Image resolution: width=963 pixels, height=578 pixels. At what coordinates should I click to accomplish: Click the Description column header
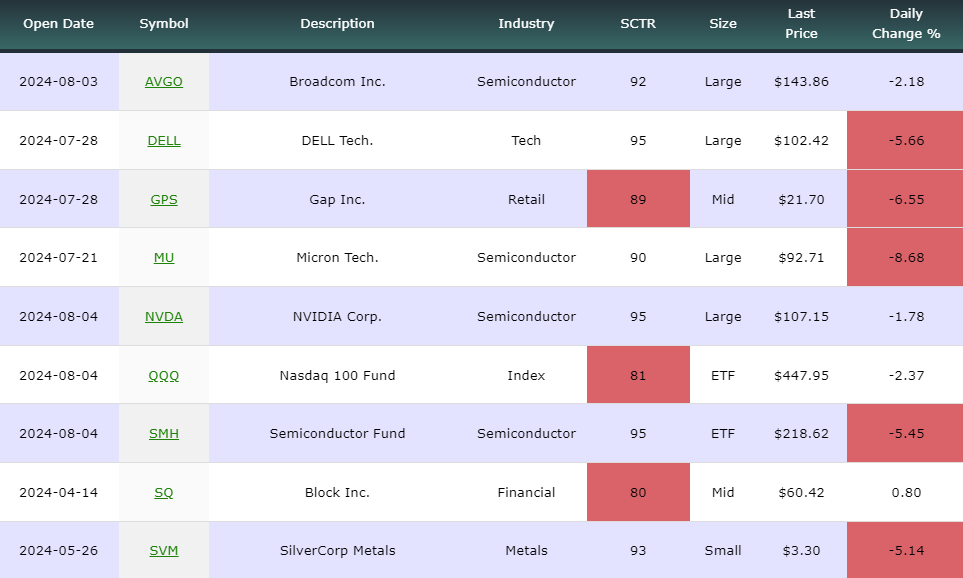[337, 24]
